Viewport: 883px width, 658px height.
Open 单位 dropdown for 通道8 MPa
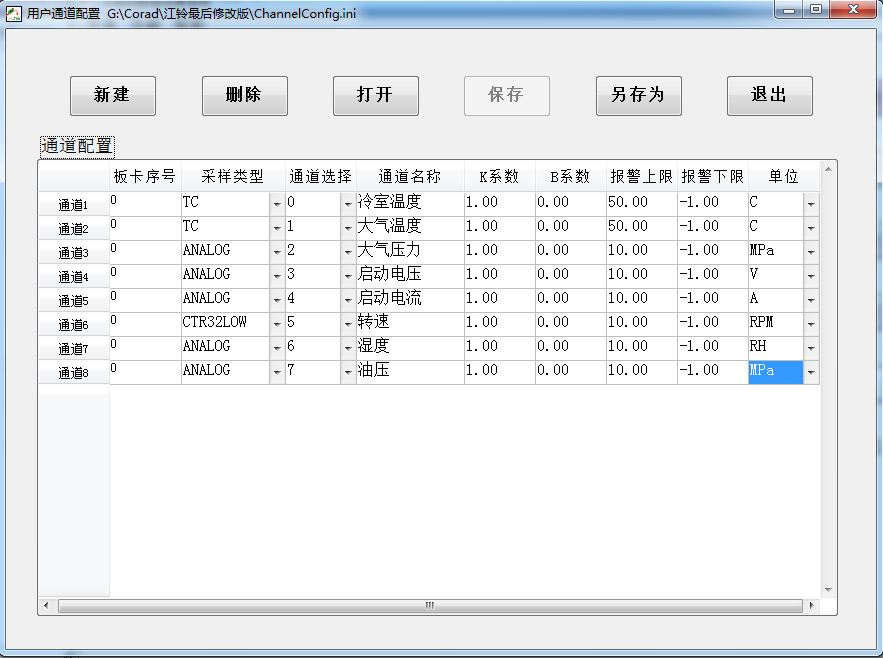coord(811,372)
